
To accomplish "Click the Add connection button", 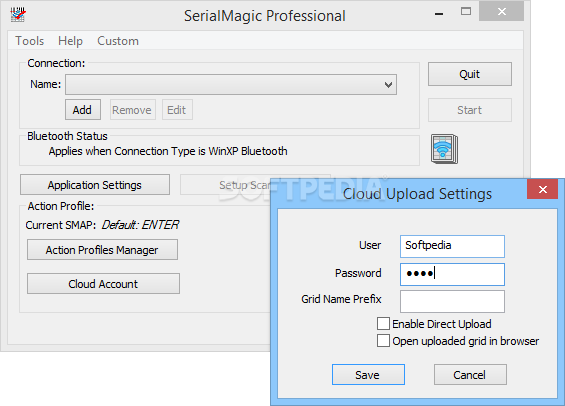I will (x=83, y=110).
